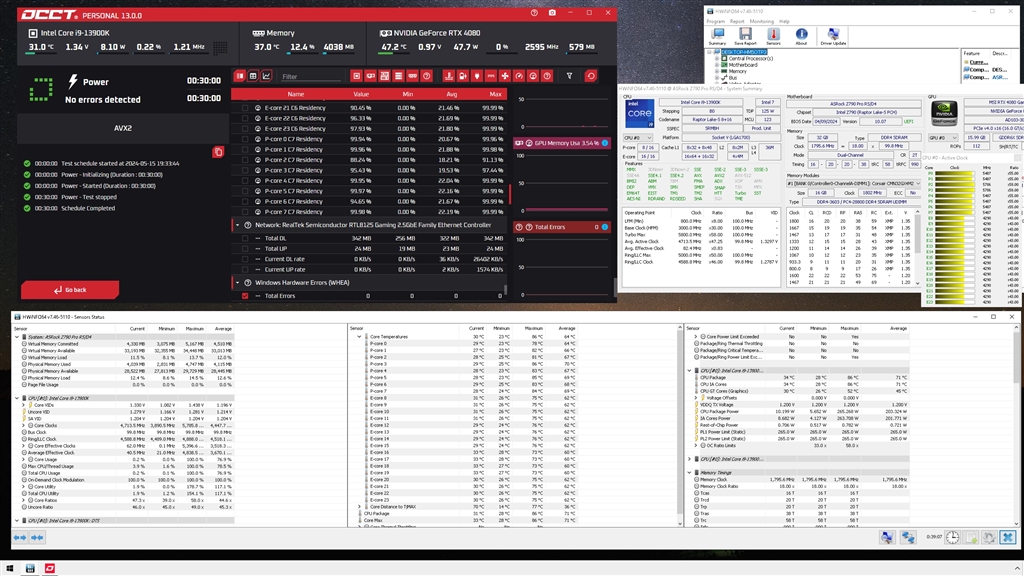Open the Windows Start button

[10, 568]
